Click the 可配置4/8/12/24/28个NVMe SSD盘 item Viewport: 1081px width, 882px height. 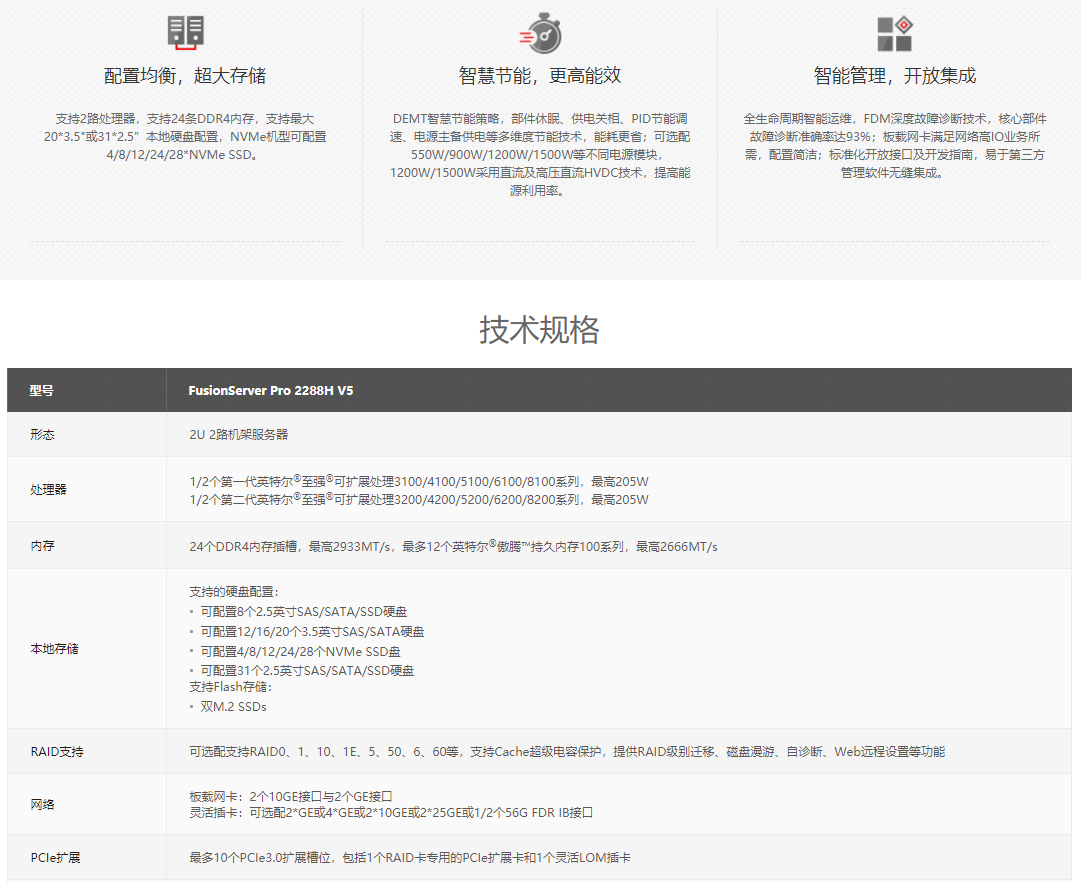click(301, 652)
